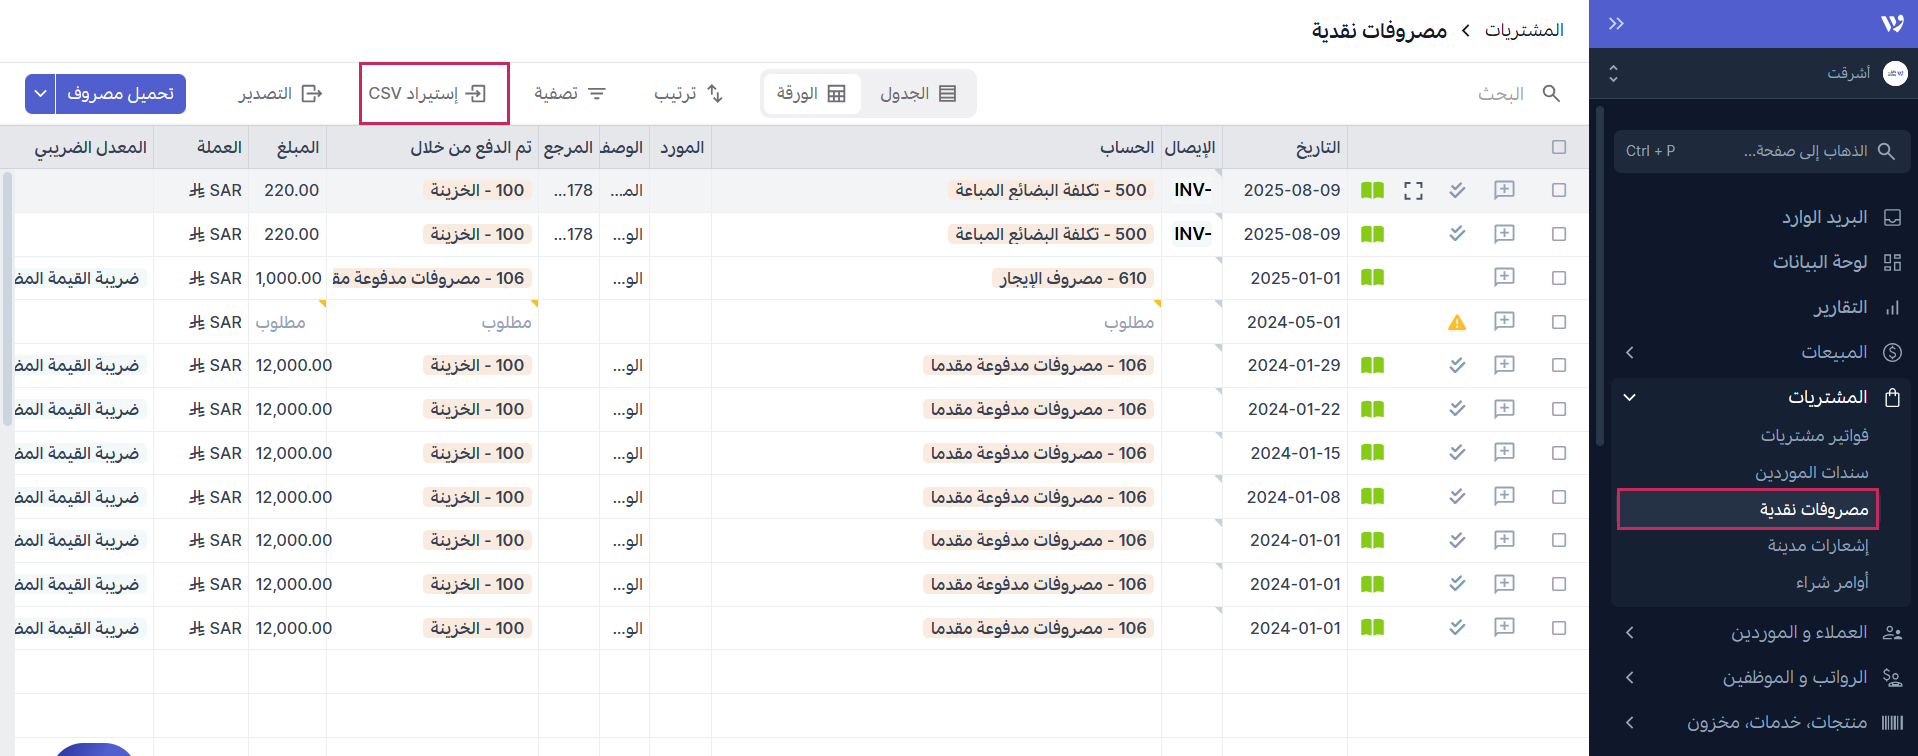Screen dimensions: 1918x756
Task: Open البريد الوارد inbox in sidebar
Action: click(1824, 217)
